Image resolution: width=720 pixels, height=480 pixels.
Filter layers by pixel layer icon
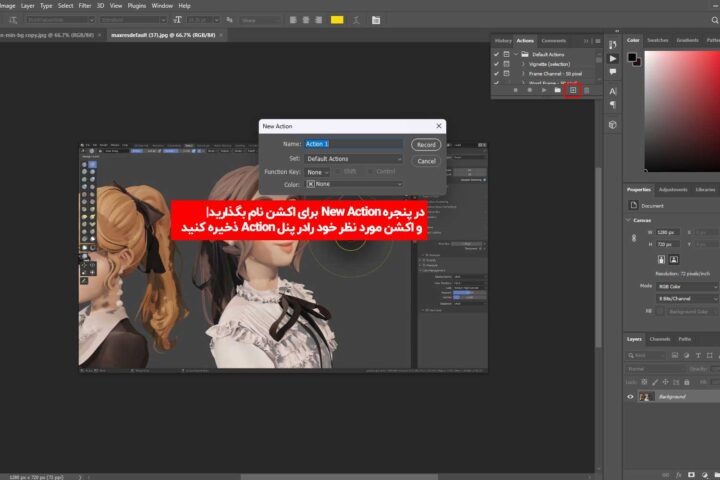pyautogui.click(x=675, y=356)
